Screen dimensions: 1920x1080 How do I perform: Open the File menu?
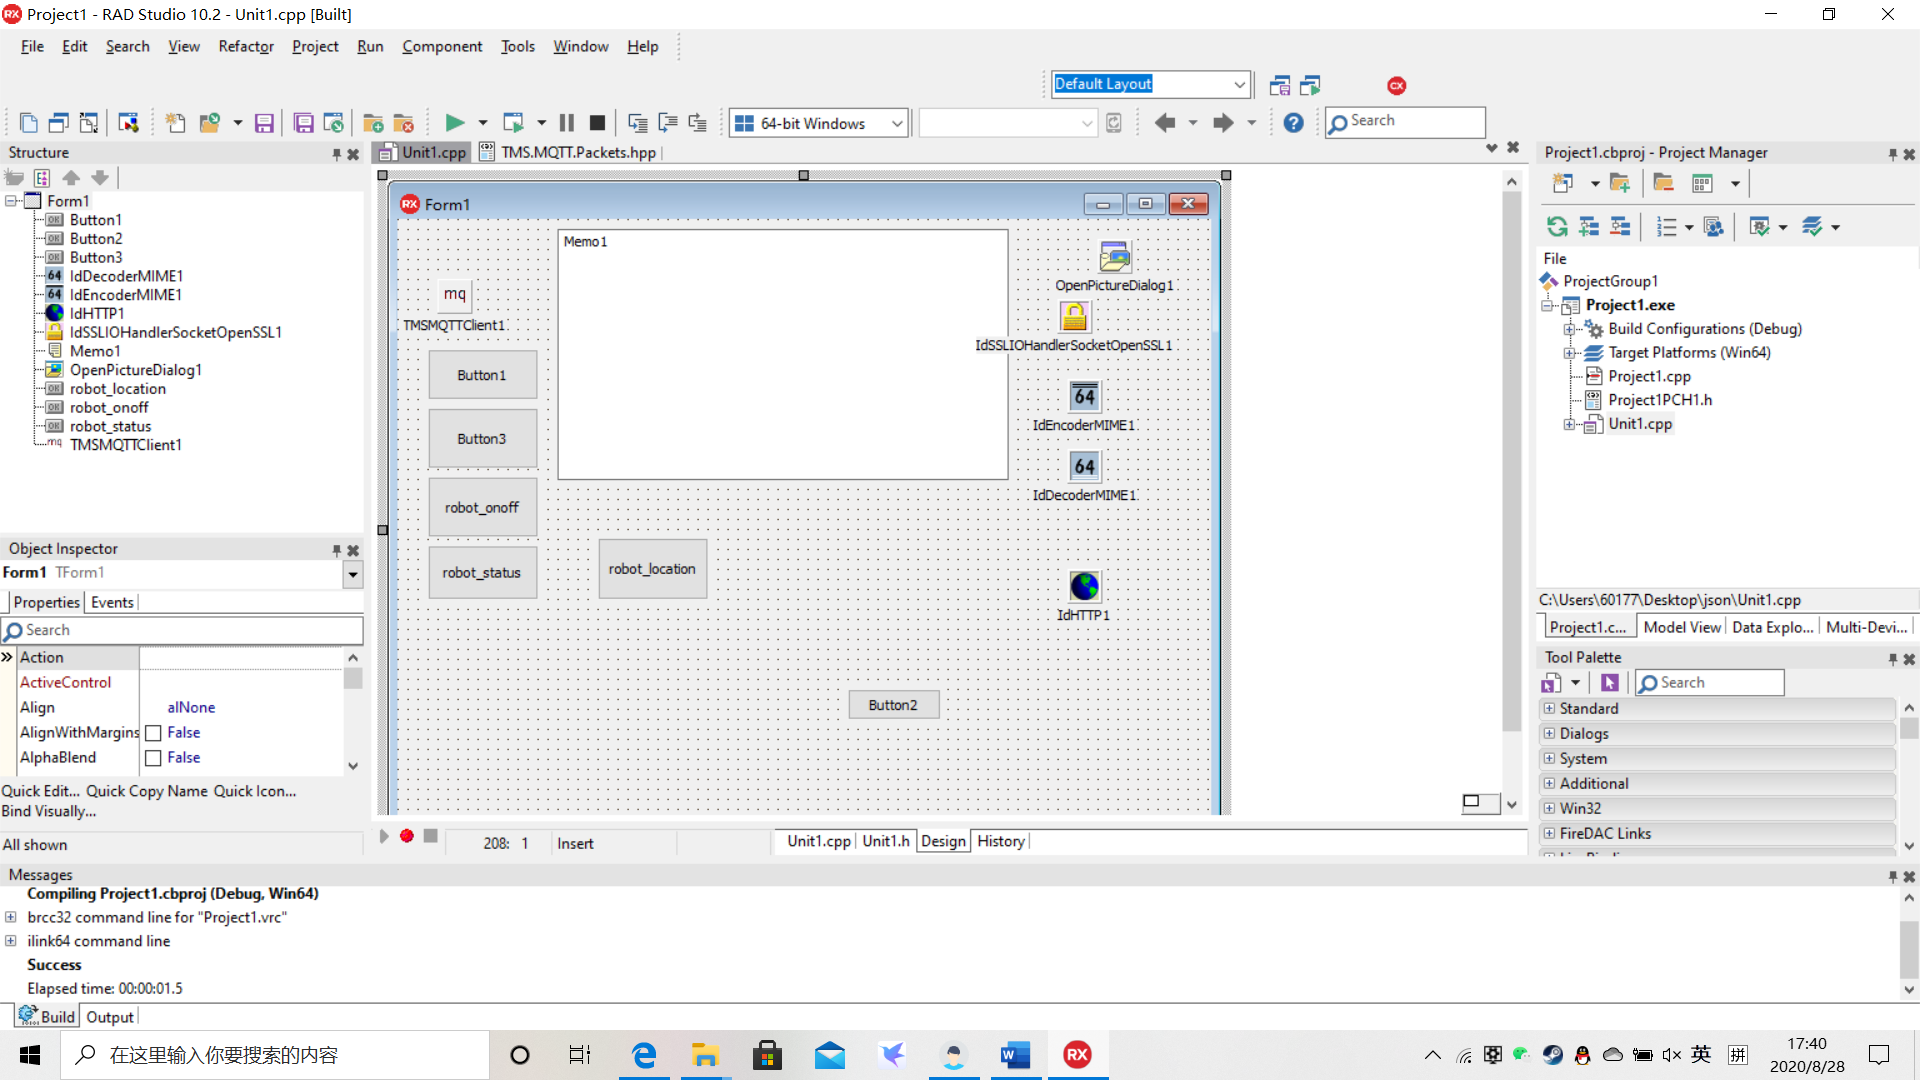(x=32, y=46)
